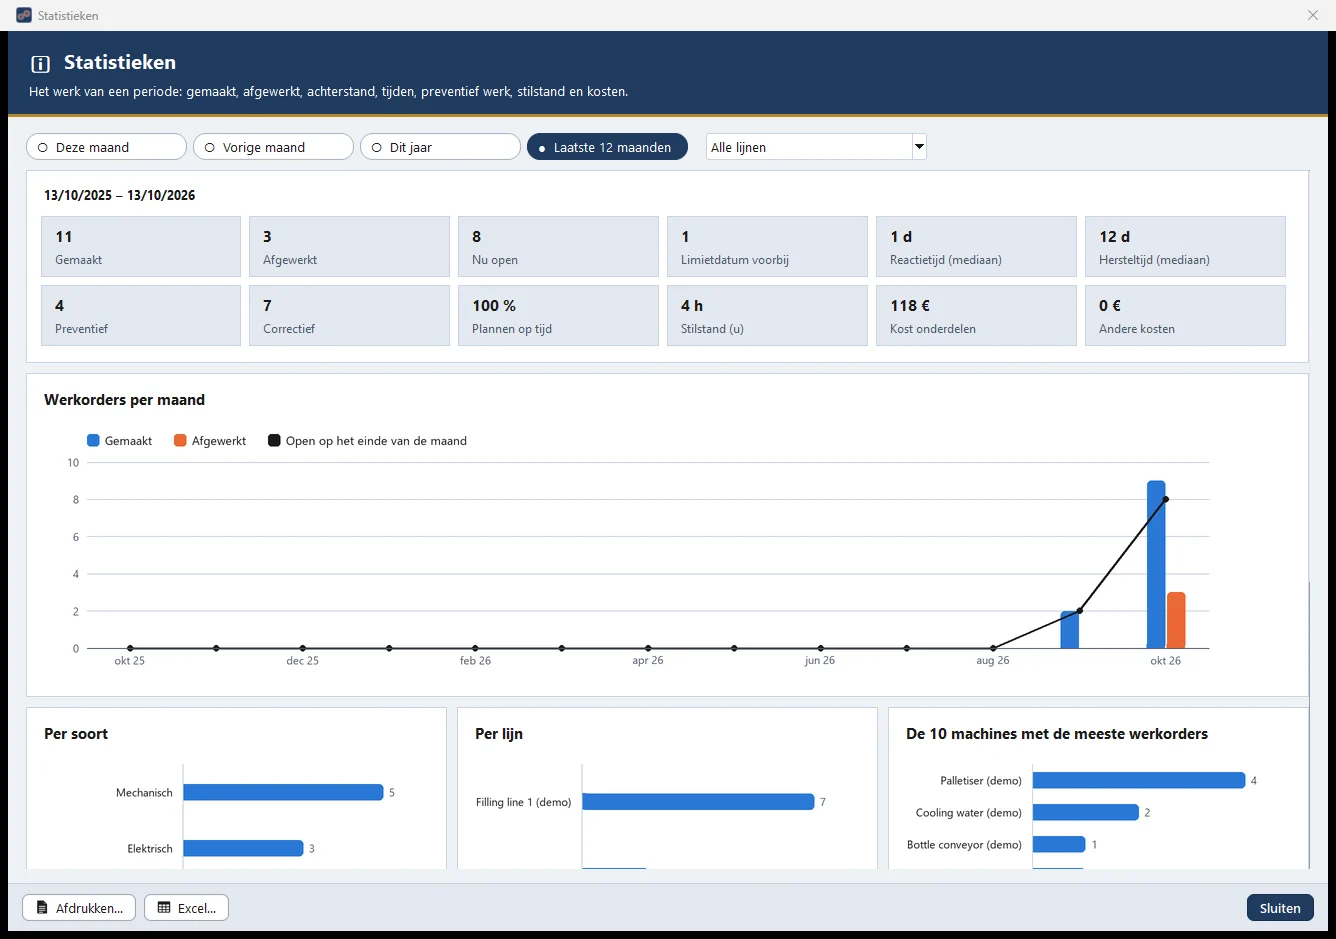Click the Stilstand (u) tile
Image resolution: width=1336 pixels, height=939 pixels.
767,315
